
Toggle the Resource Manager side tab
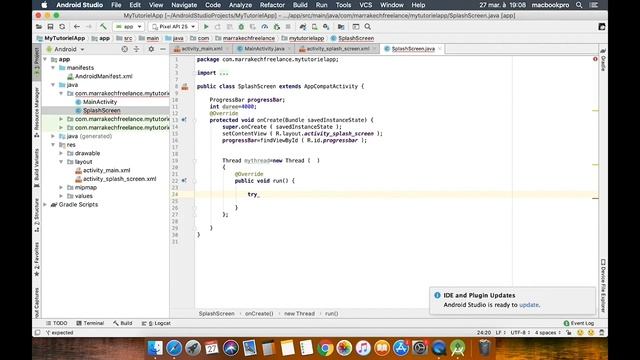(37, 112)
